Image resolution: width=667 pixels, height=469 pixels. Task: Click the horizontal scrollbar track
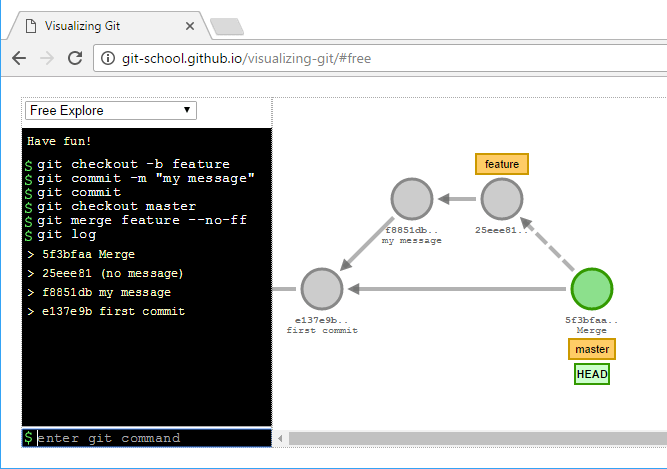(478, 438)
